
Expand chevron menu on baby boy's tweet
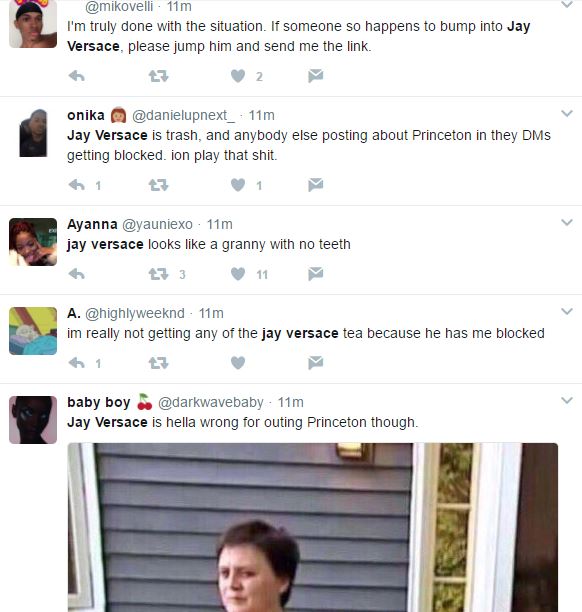click(x=567, y=400)
